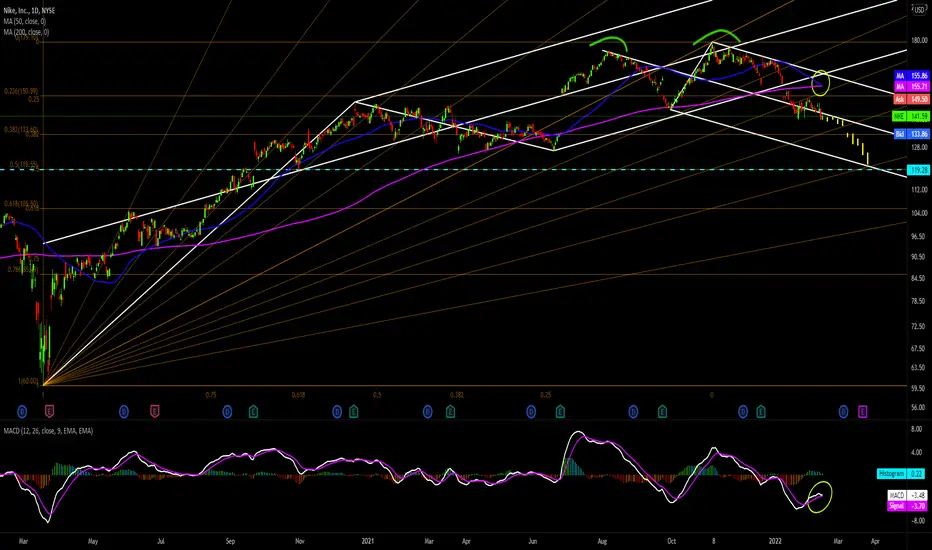Click the yellow circle on the MACD crossover

point(820,496)
